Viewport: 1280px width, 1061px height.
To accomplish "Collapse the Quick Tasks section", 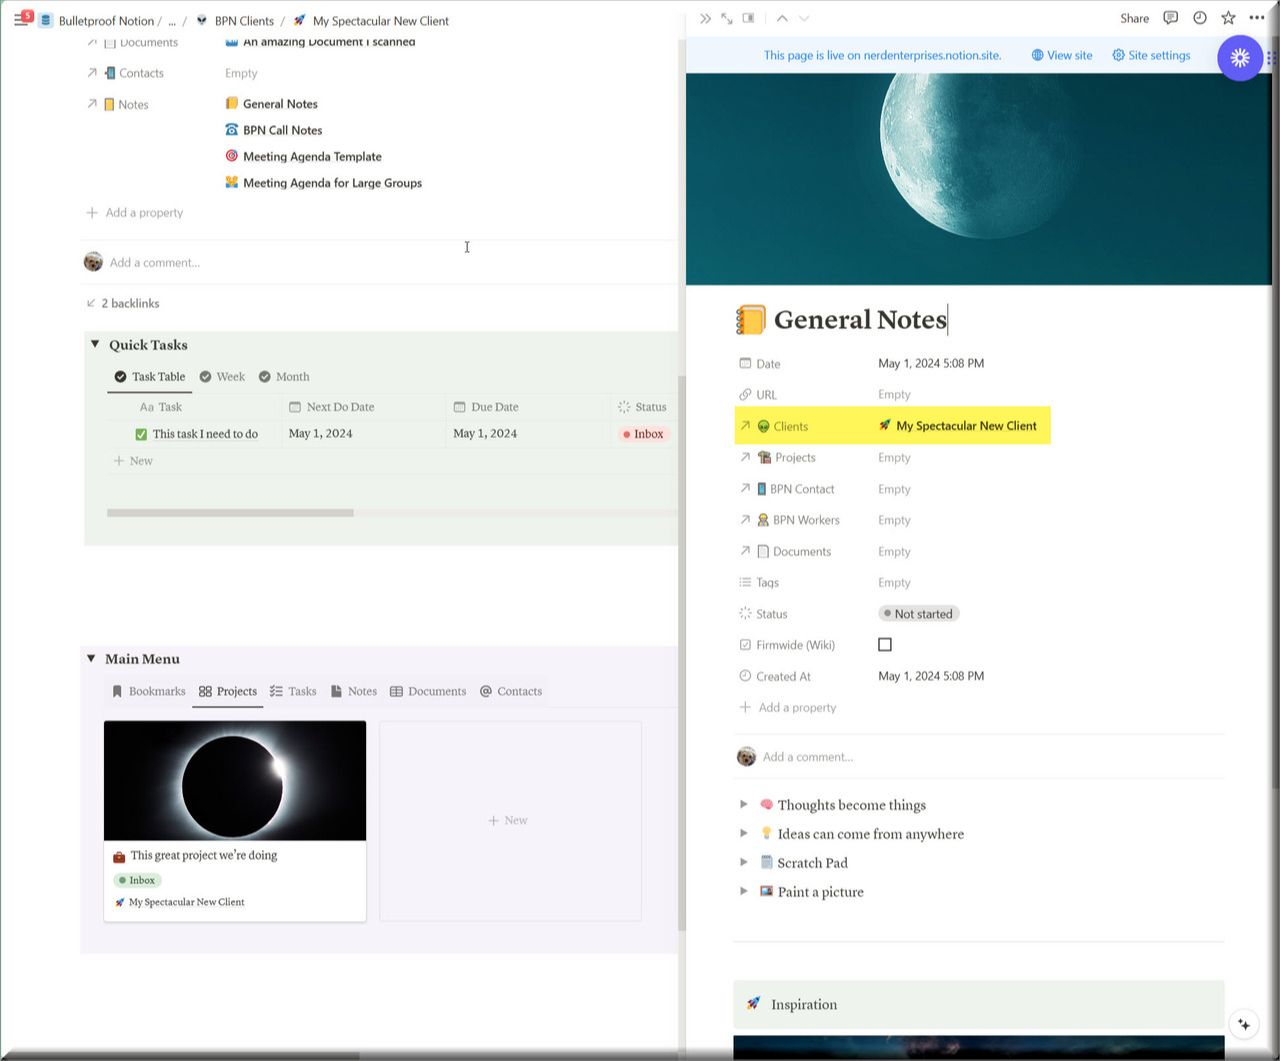I will click(95, 344).
